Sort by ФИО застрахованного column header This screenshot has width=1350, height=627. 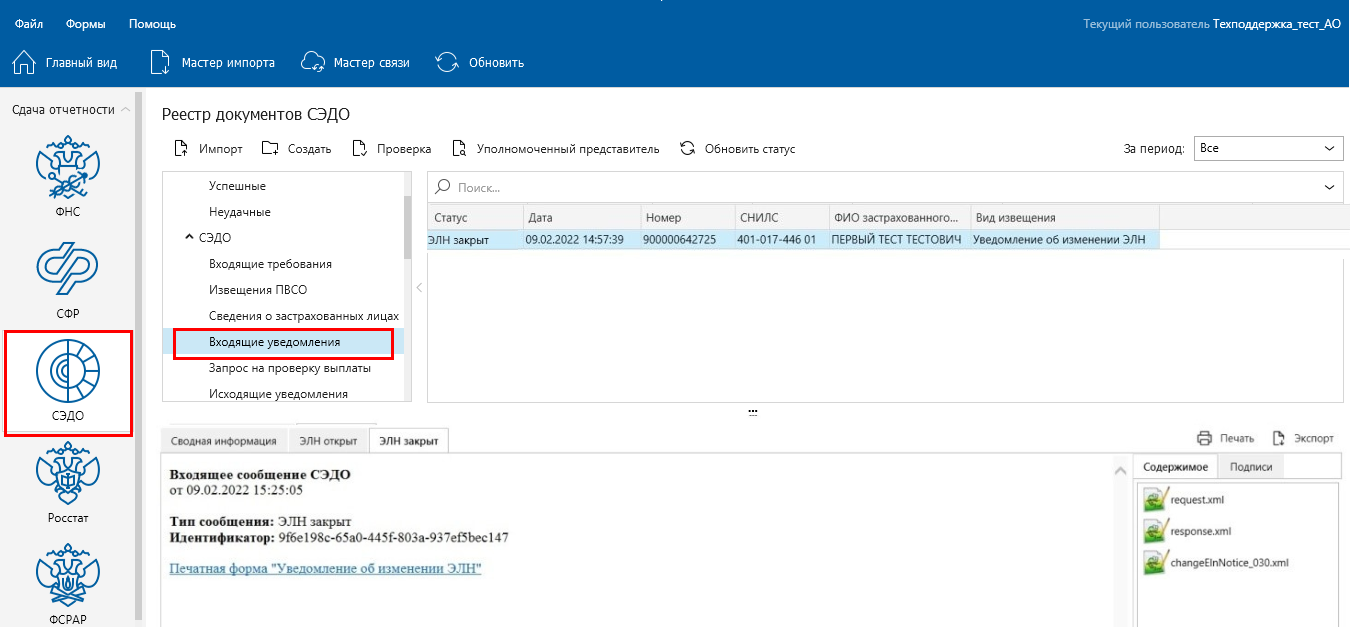click(899, 217)
